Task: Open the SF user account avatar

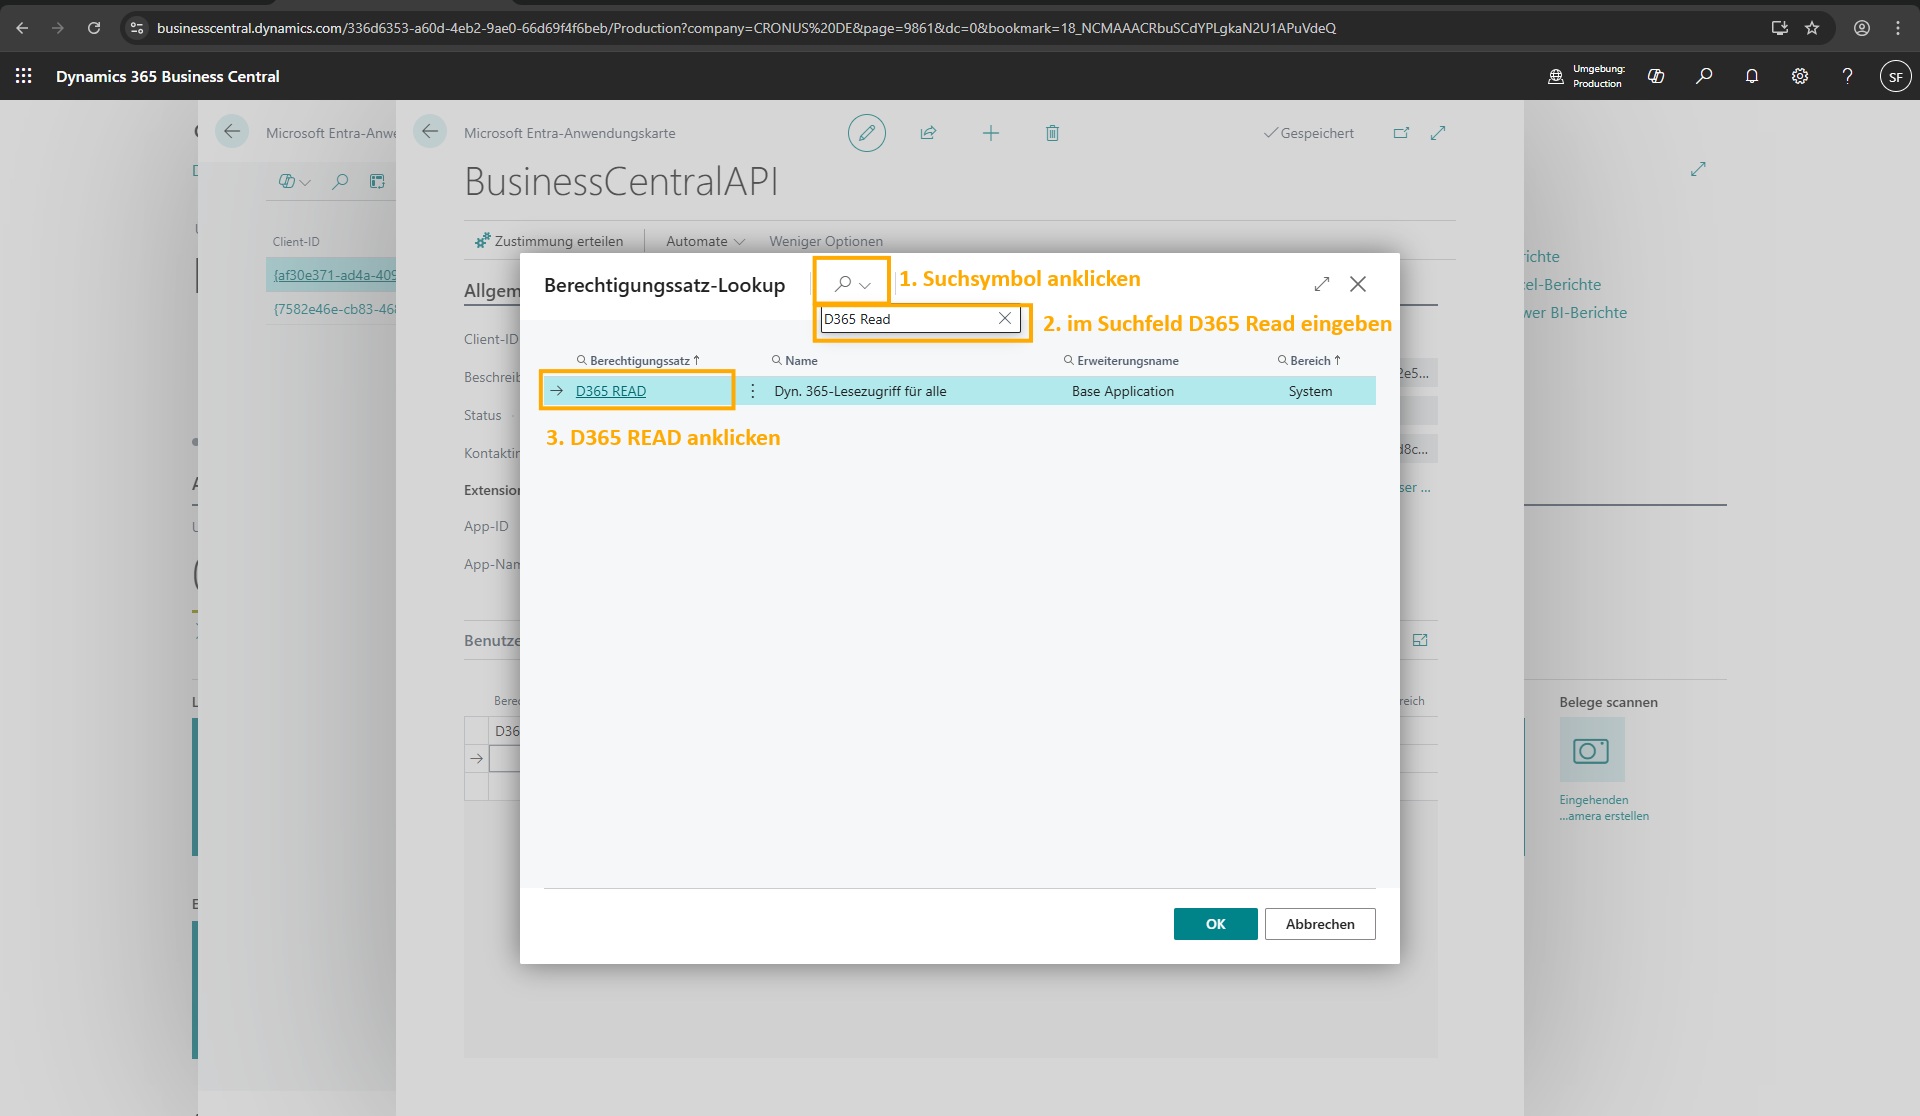Action: (x=1896, y=76)
